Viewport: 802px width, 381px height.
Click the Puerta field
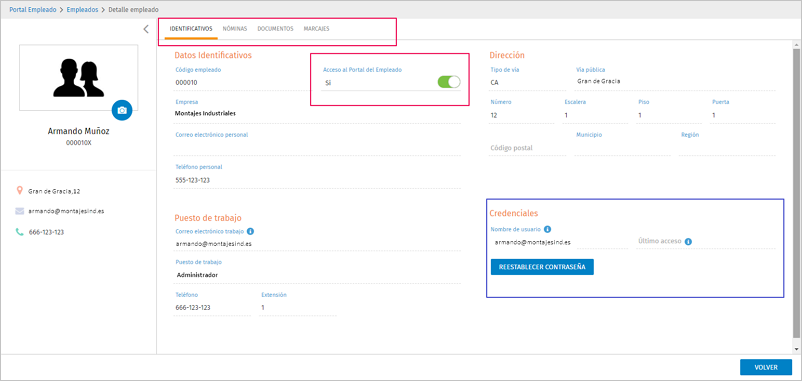pos(743,116)
